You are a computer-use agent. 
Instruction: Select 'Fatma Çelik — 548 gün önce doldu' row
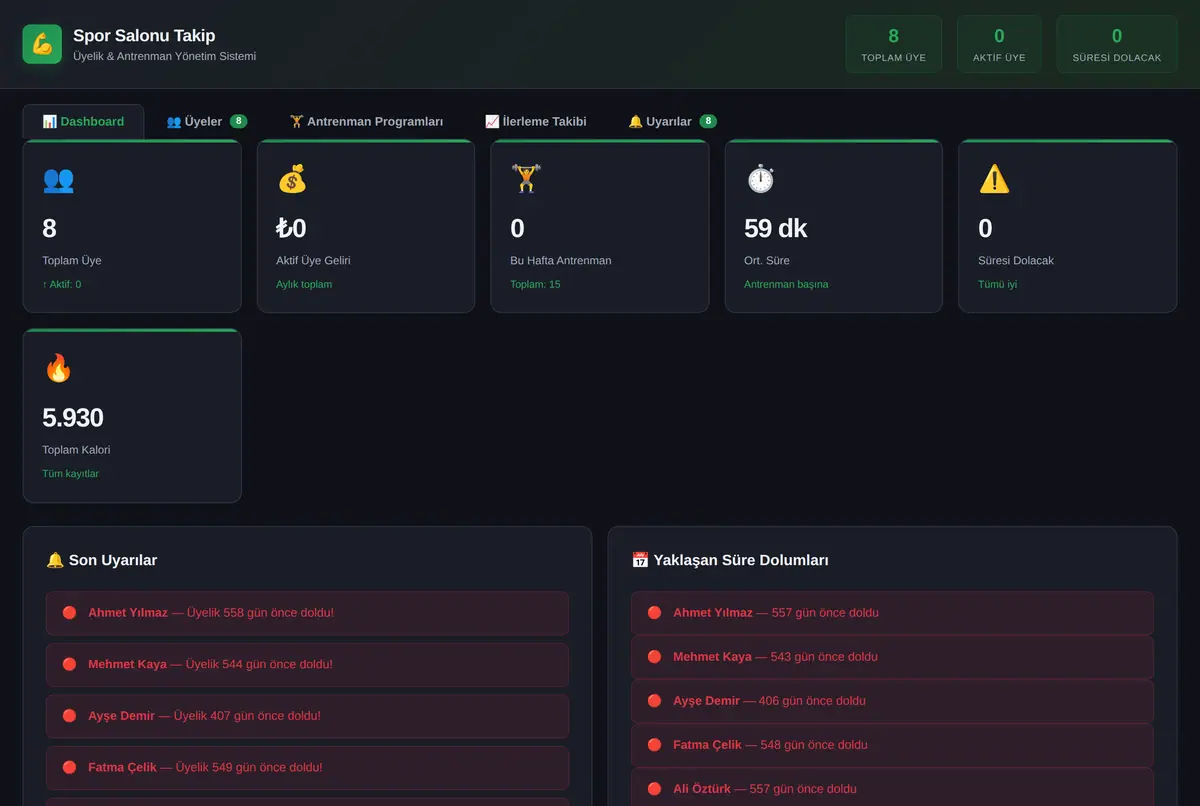click(x=892, y=745)
